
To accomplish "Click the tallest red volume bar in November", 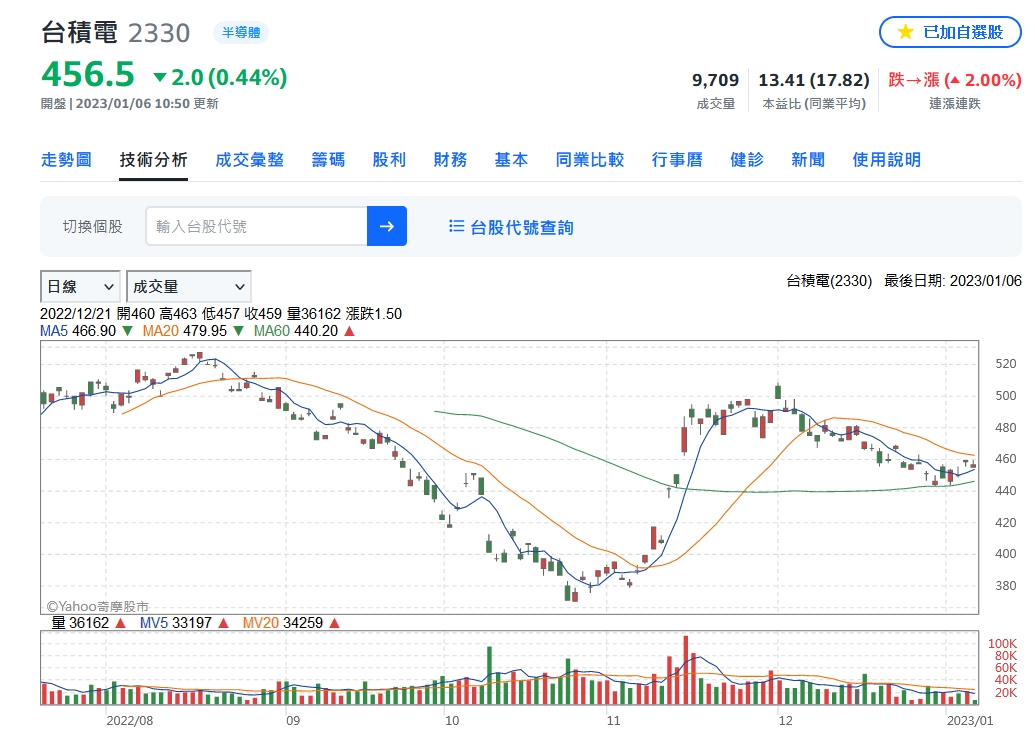I will coord(686,670).
